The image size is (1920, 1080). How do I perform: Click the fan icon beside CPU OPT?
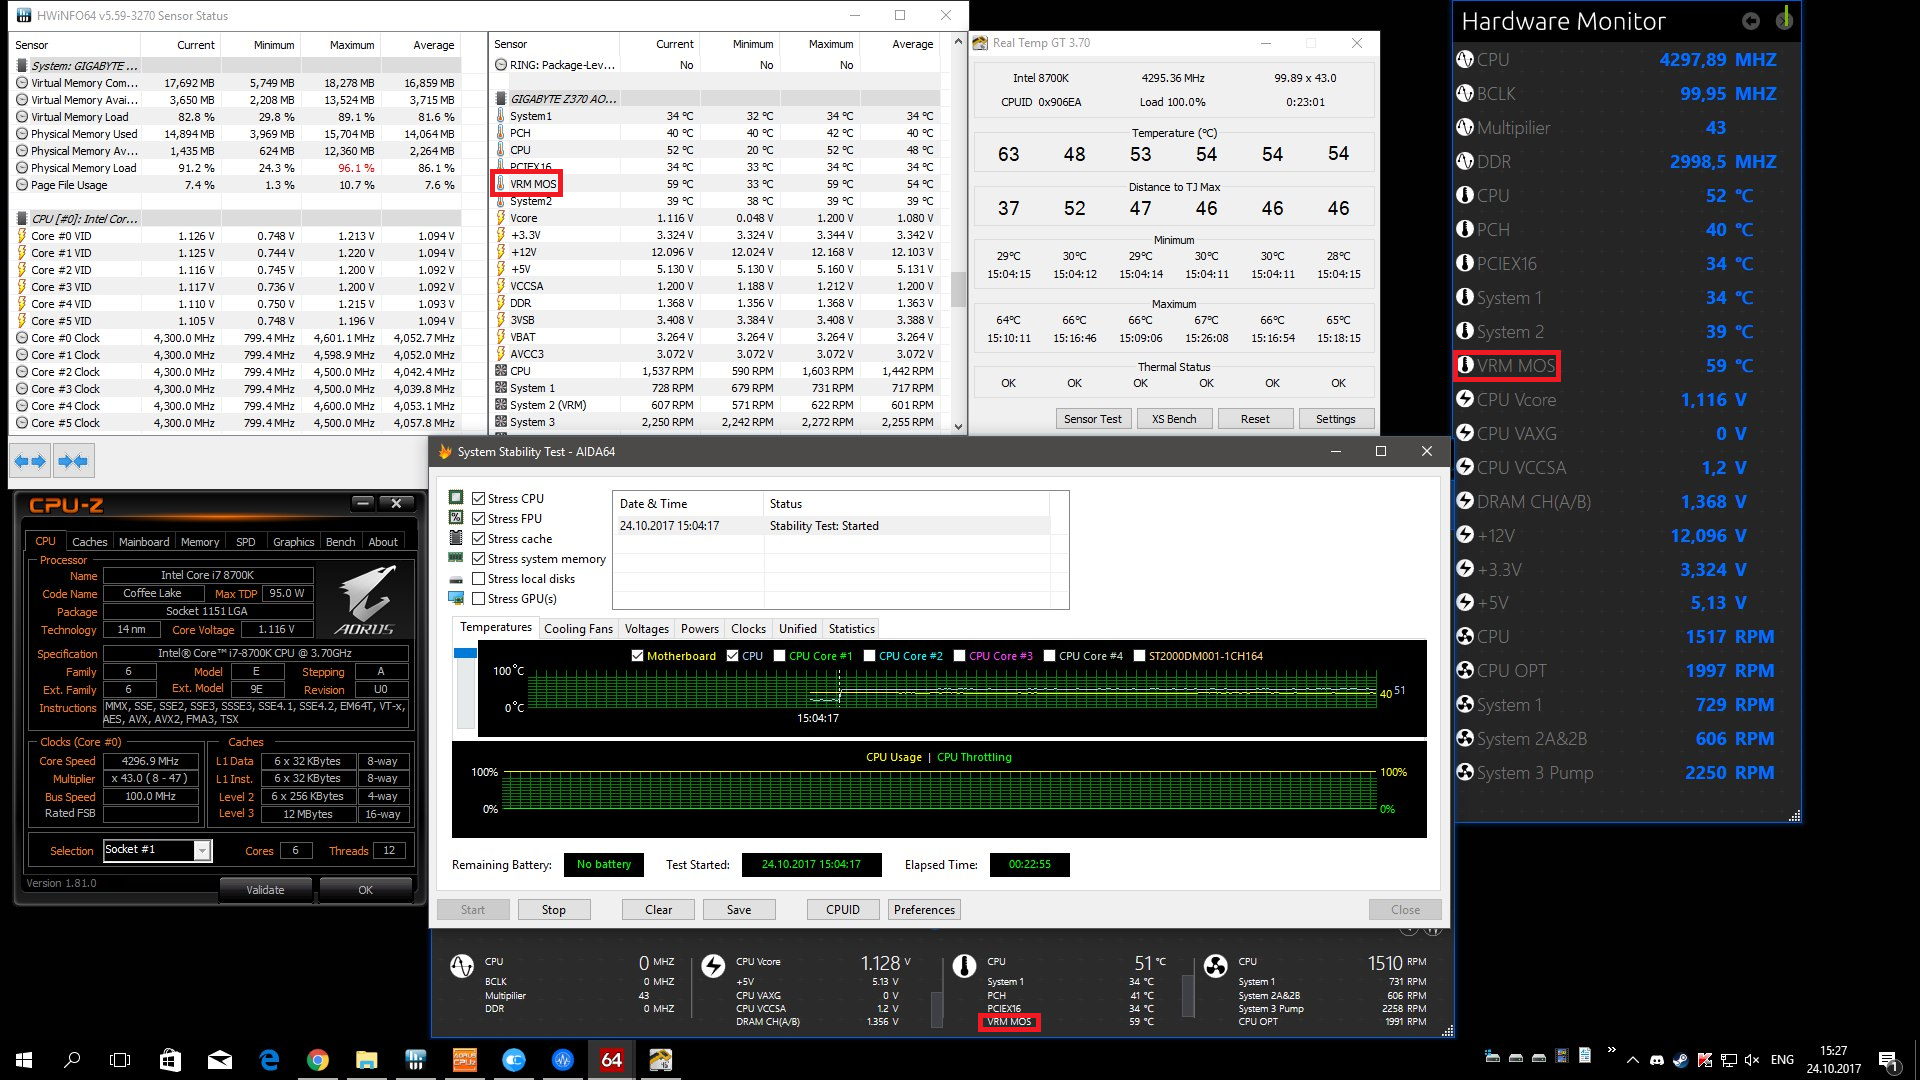point(1465,671)
